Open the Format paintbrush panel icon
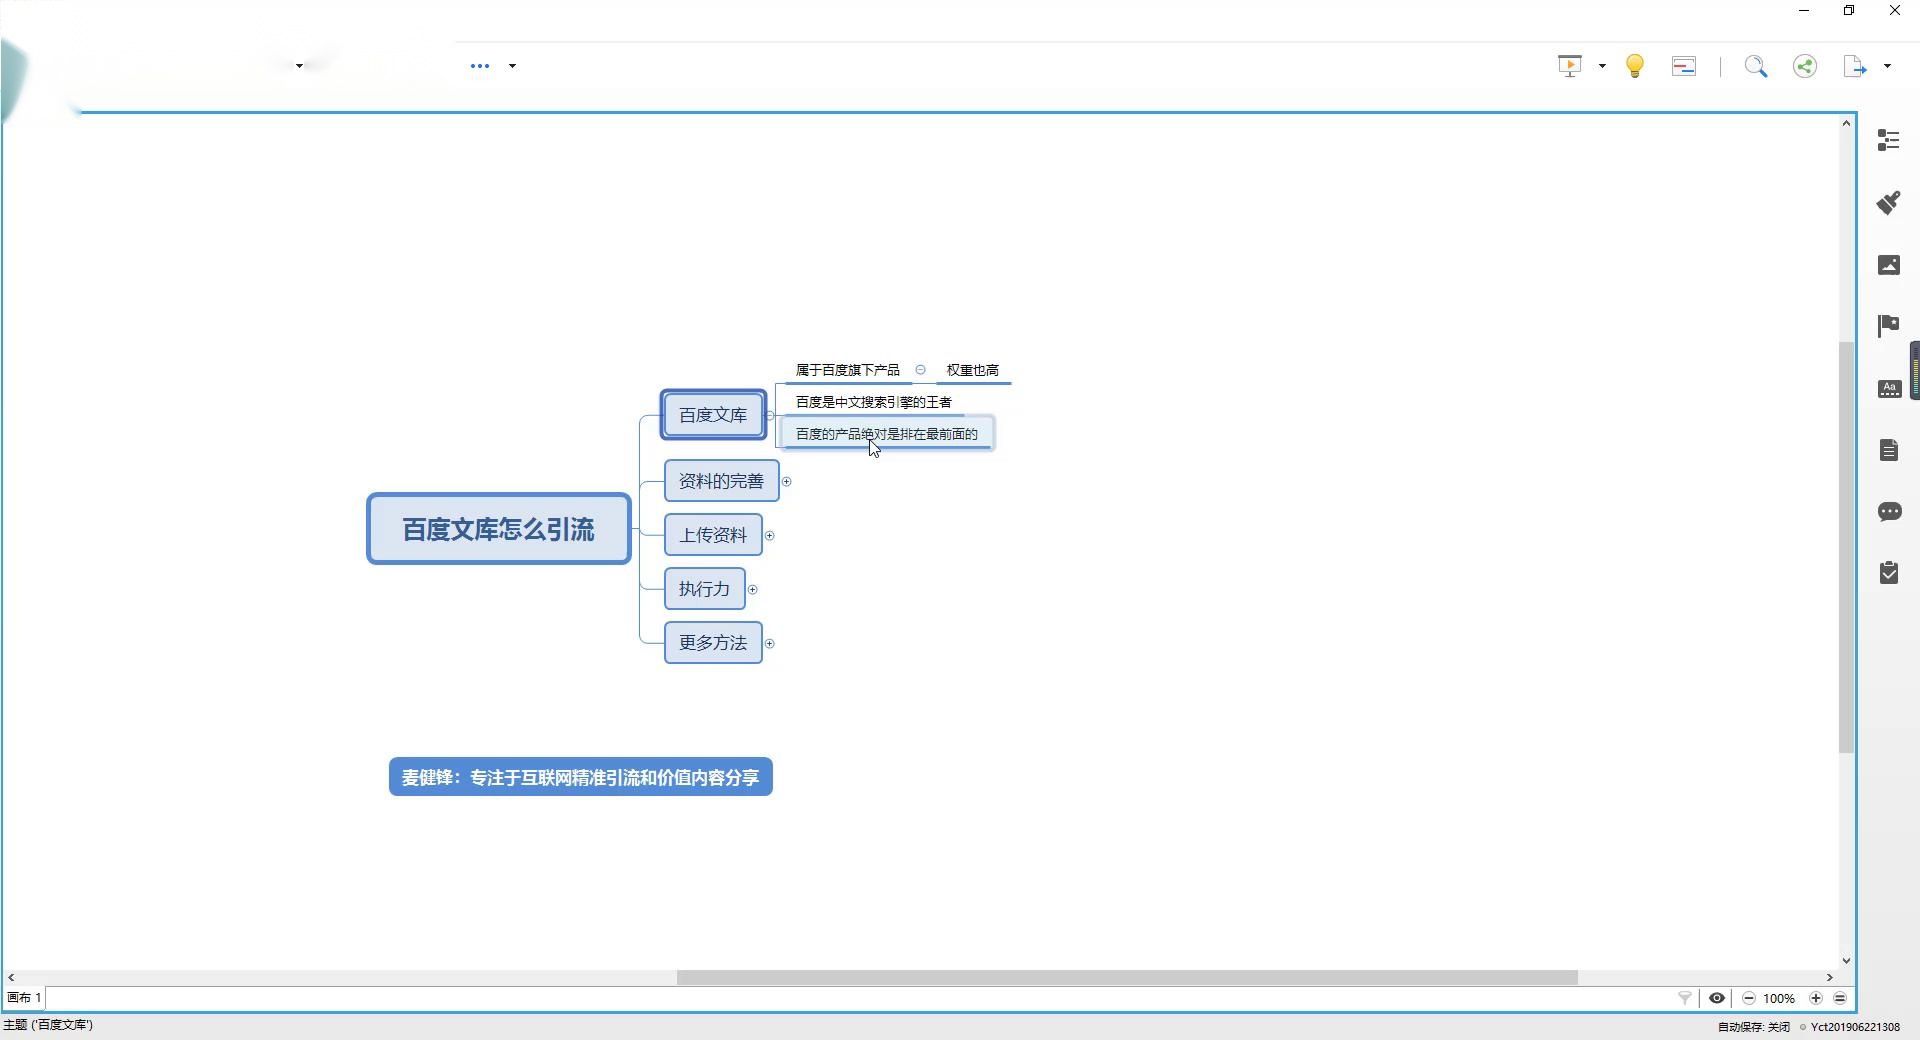The width and height of the screenshot is (1920, 1040). [1889, 202]
